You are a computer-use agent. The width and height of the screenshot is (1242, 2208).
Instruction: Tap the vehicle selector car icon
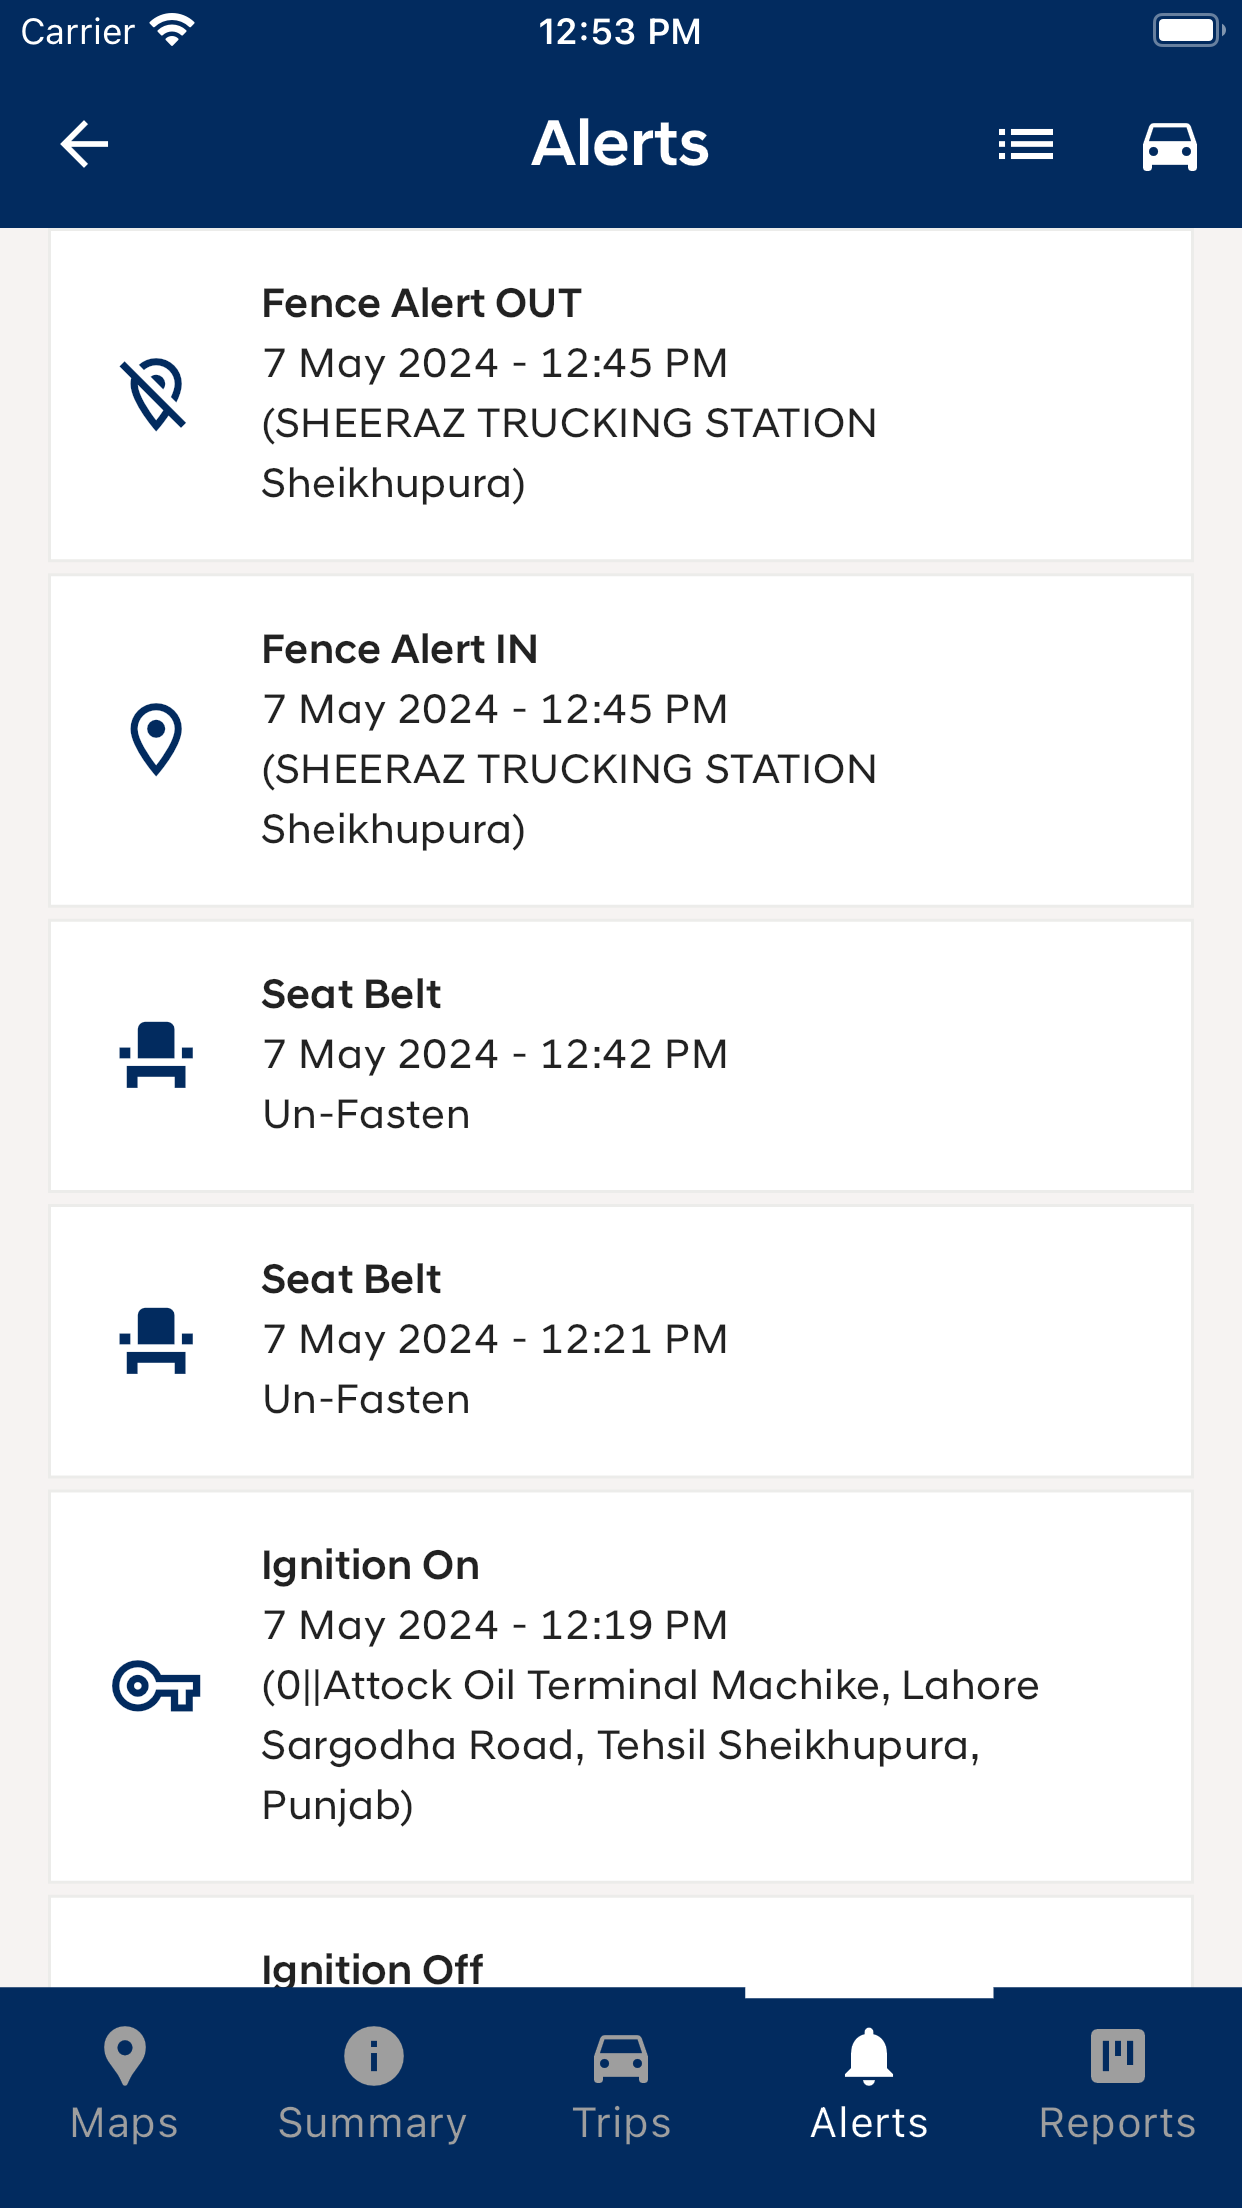(x=1169, y=146)
